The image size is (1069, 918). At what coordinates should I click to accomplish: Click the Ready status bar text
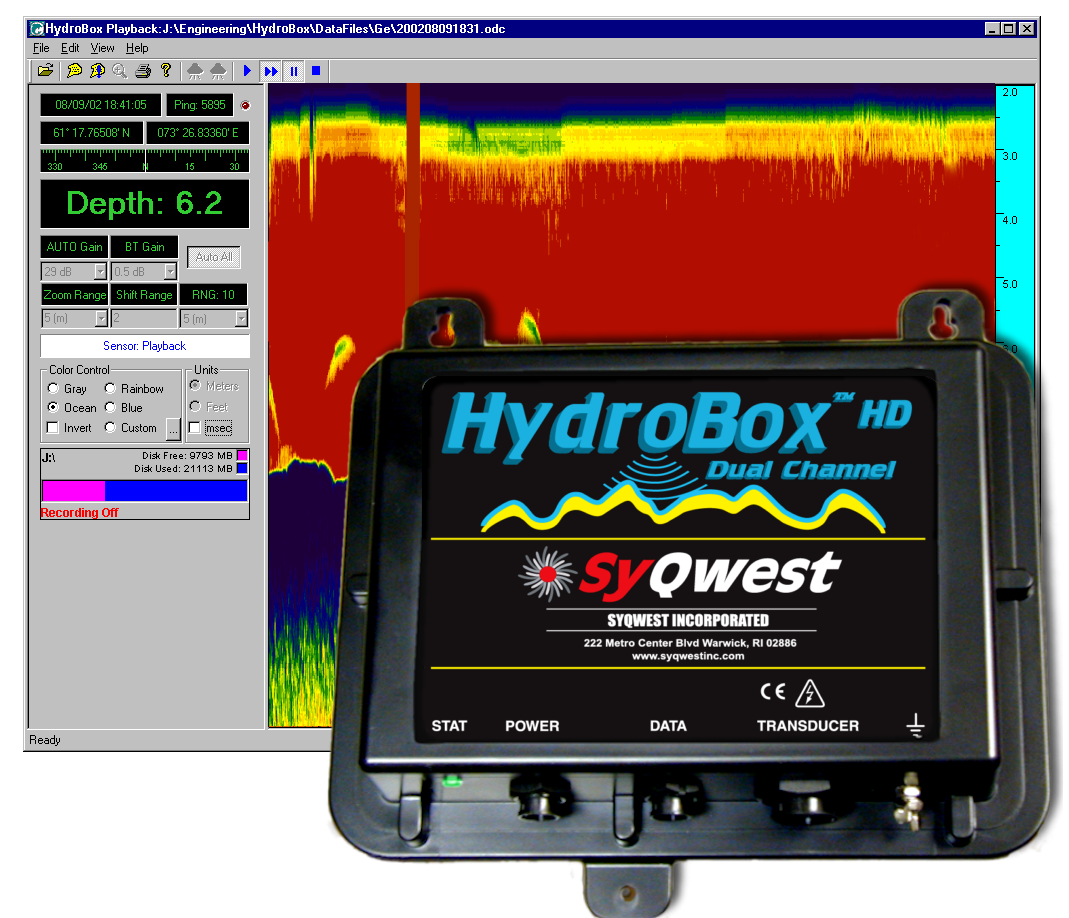[45, 740]
